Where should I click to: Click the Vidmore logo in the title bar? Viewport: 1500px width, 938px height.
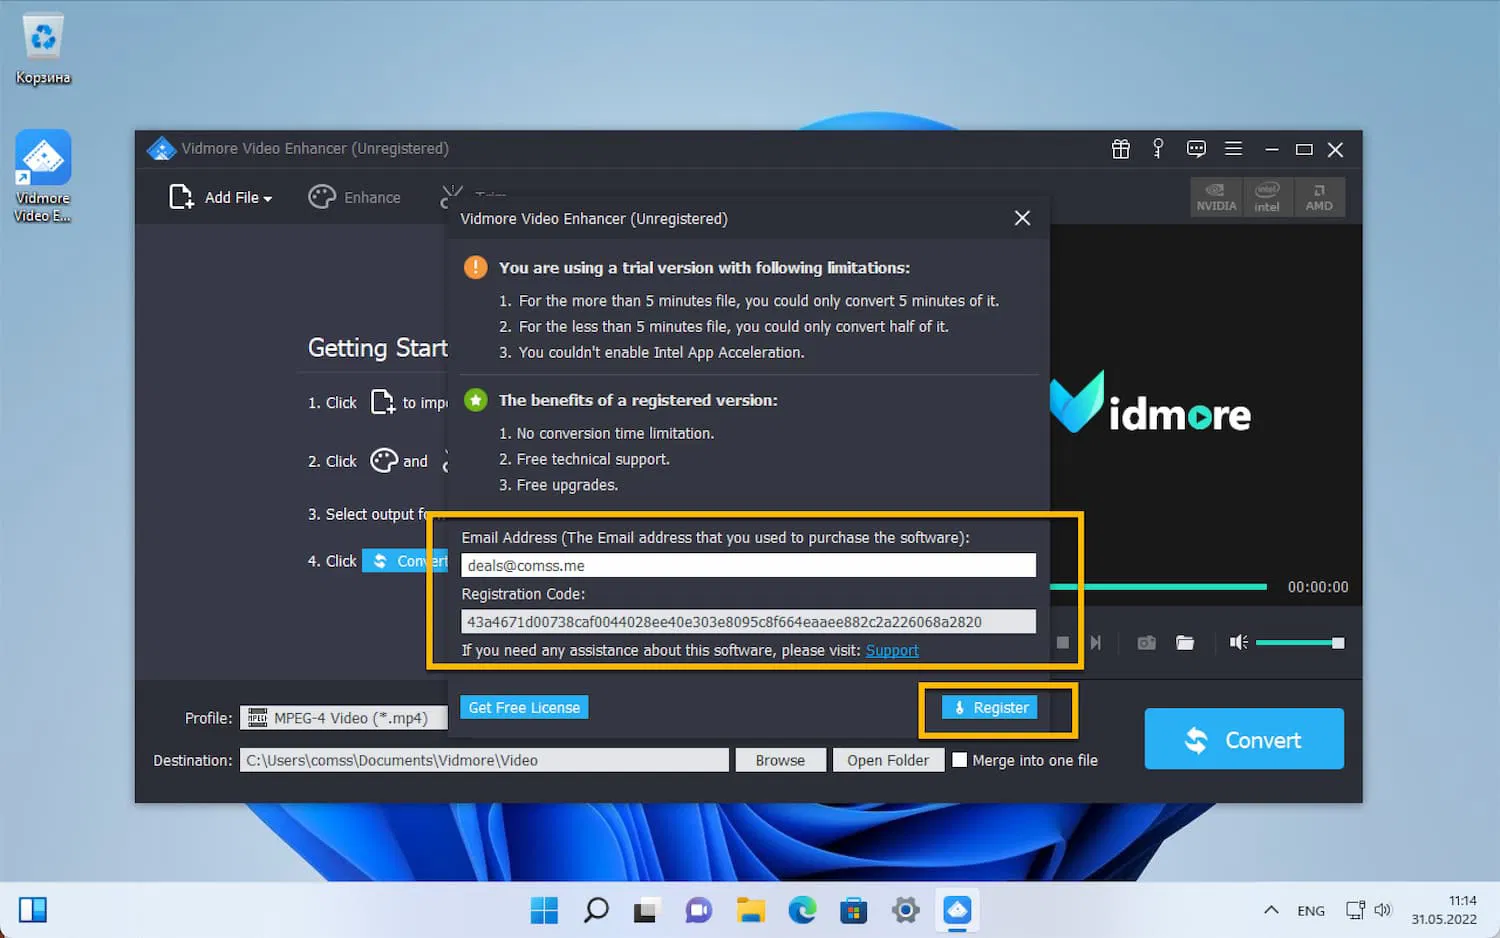point(161,149)
